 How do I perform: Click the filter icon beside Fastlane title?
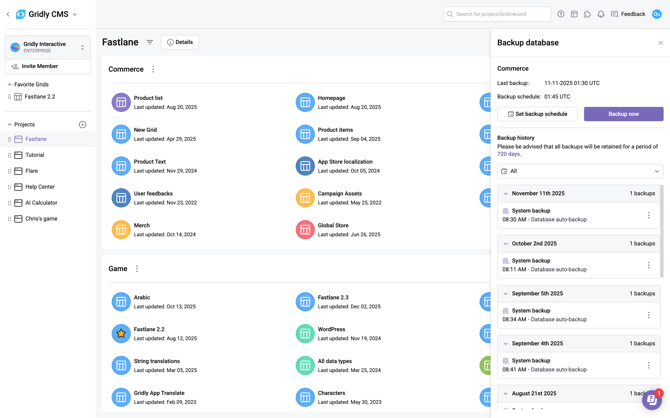[x=150, y=42]
